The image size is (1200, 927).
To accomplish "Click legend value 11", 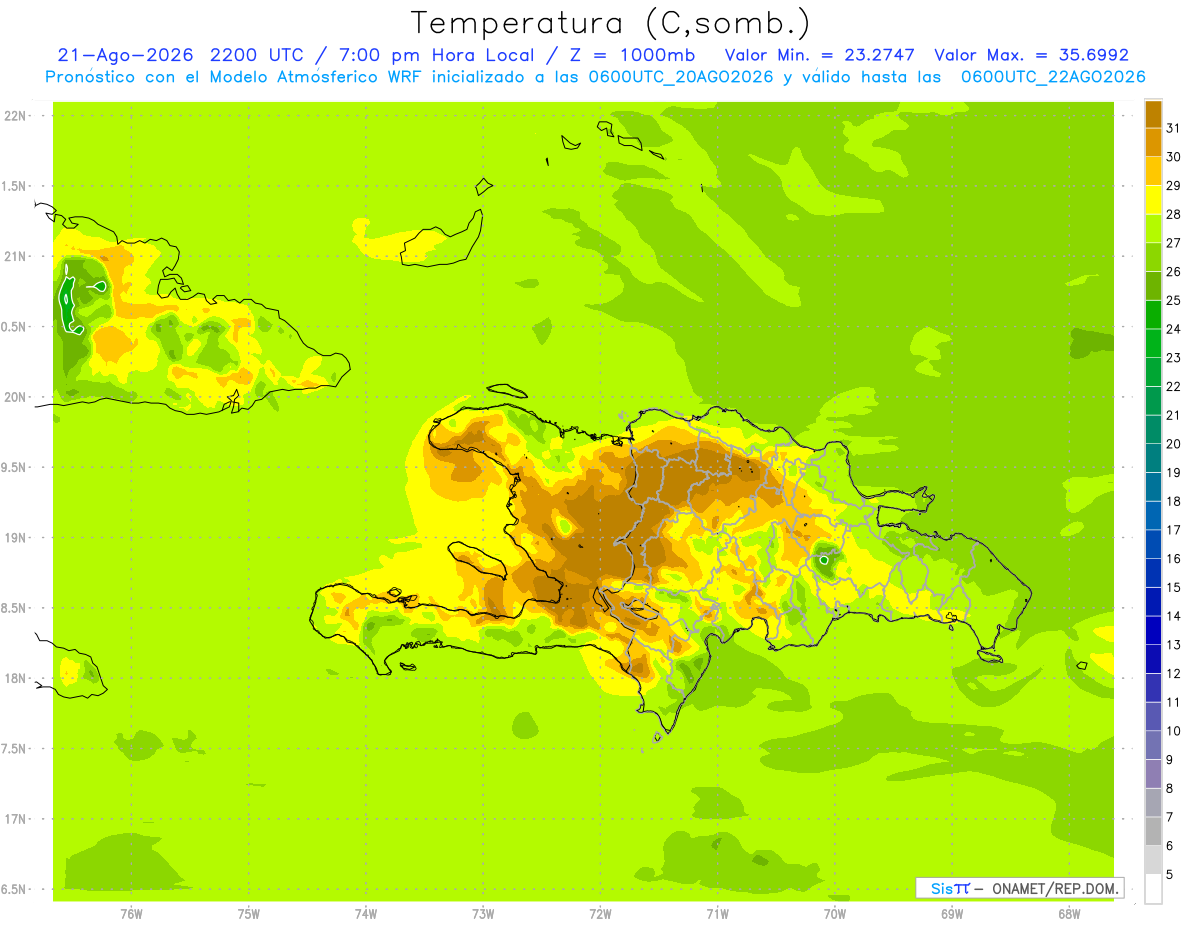I will [x=1174, y=702].
